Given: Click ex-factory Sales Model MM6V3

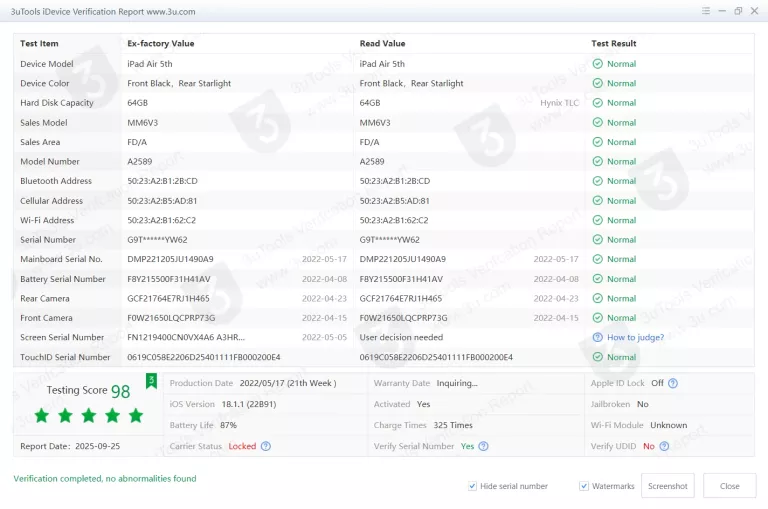Looking at the screenshot, I should pyautogui.click(x=143, y=122).
